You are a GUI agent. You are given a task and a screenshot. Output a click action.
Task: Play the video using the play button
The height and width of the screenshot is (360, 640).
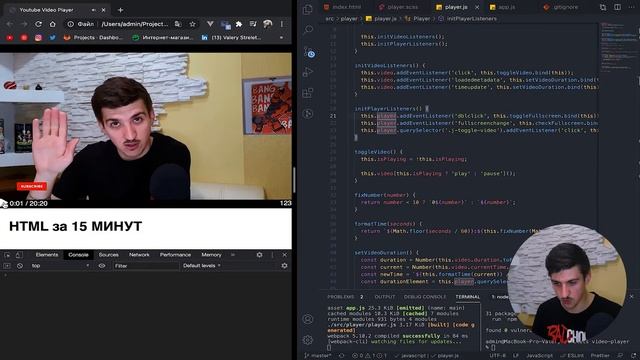(x=3, y=203)
